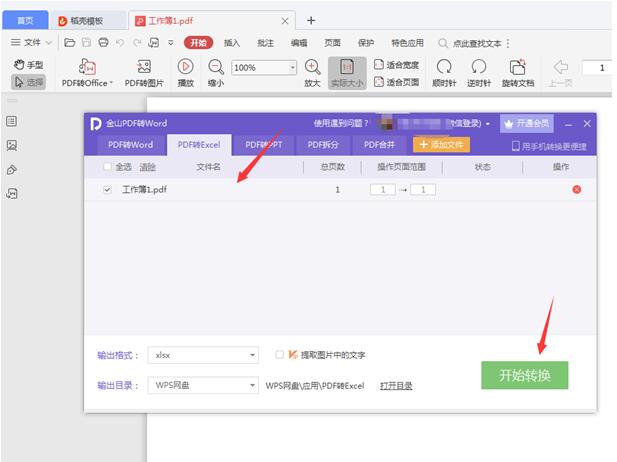The image size is (617, 462).
Task: Activate the Select tool (选择)
Action: pos(28,82)
